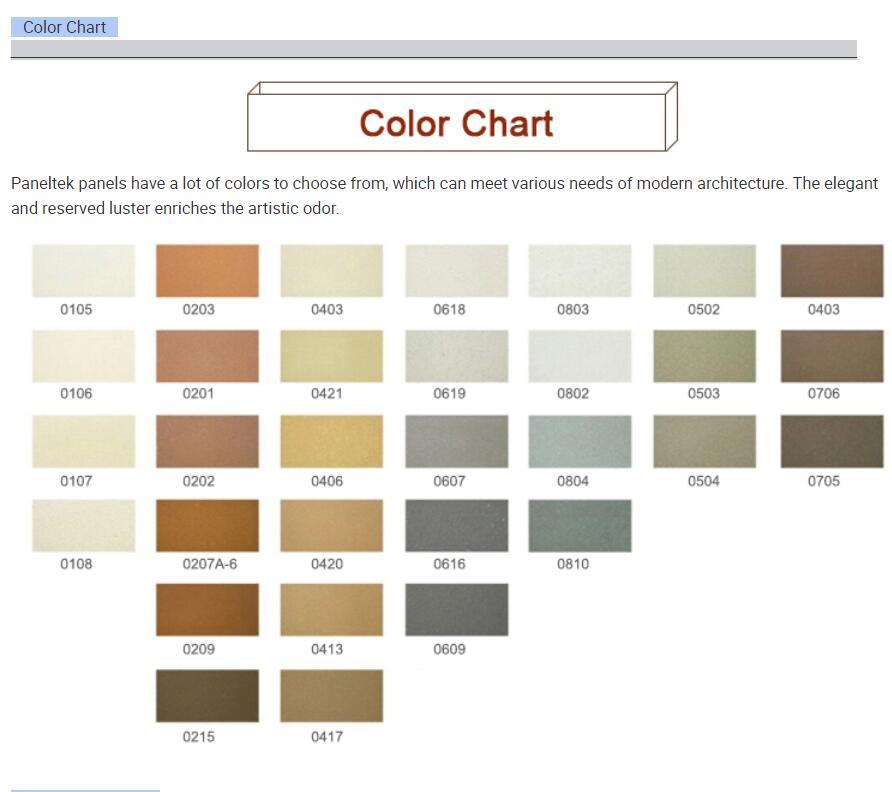Select the 0107 swatch
The height and width of the screenshot is (792, 892).
point(84,442)
